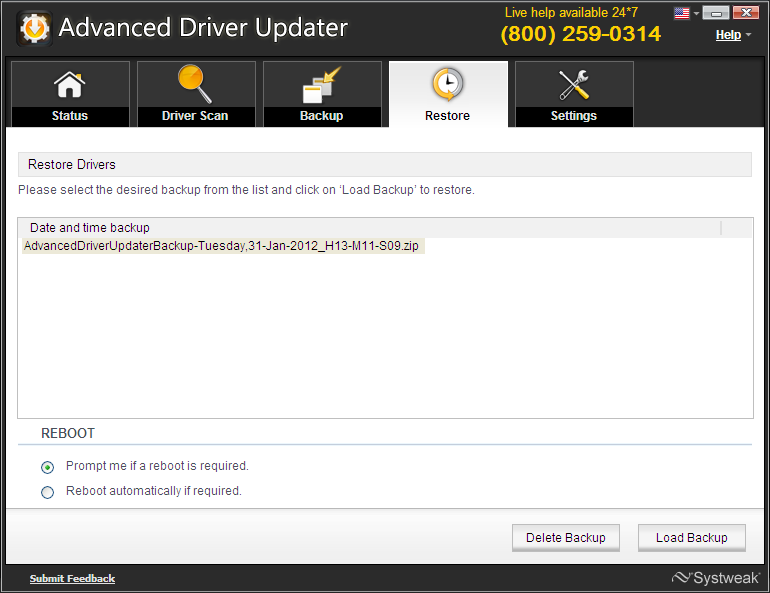Image resolution: width=770 pixels, height=593 pixels.
Task: Open the Help link
Action: pyautogui.click(x=728, y=35)
